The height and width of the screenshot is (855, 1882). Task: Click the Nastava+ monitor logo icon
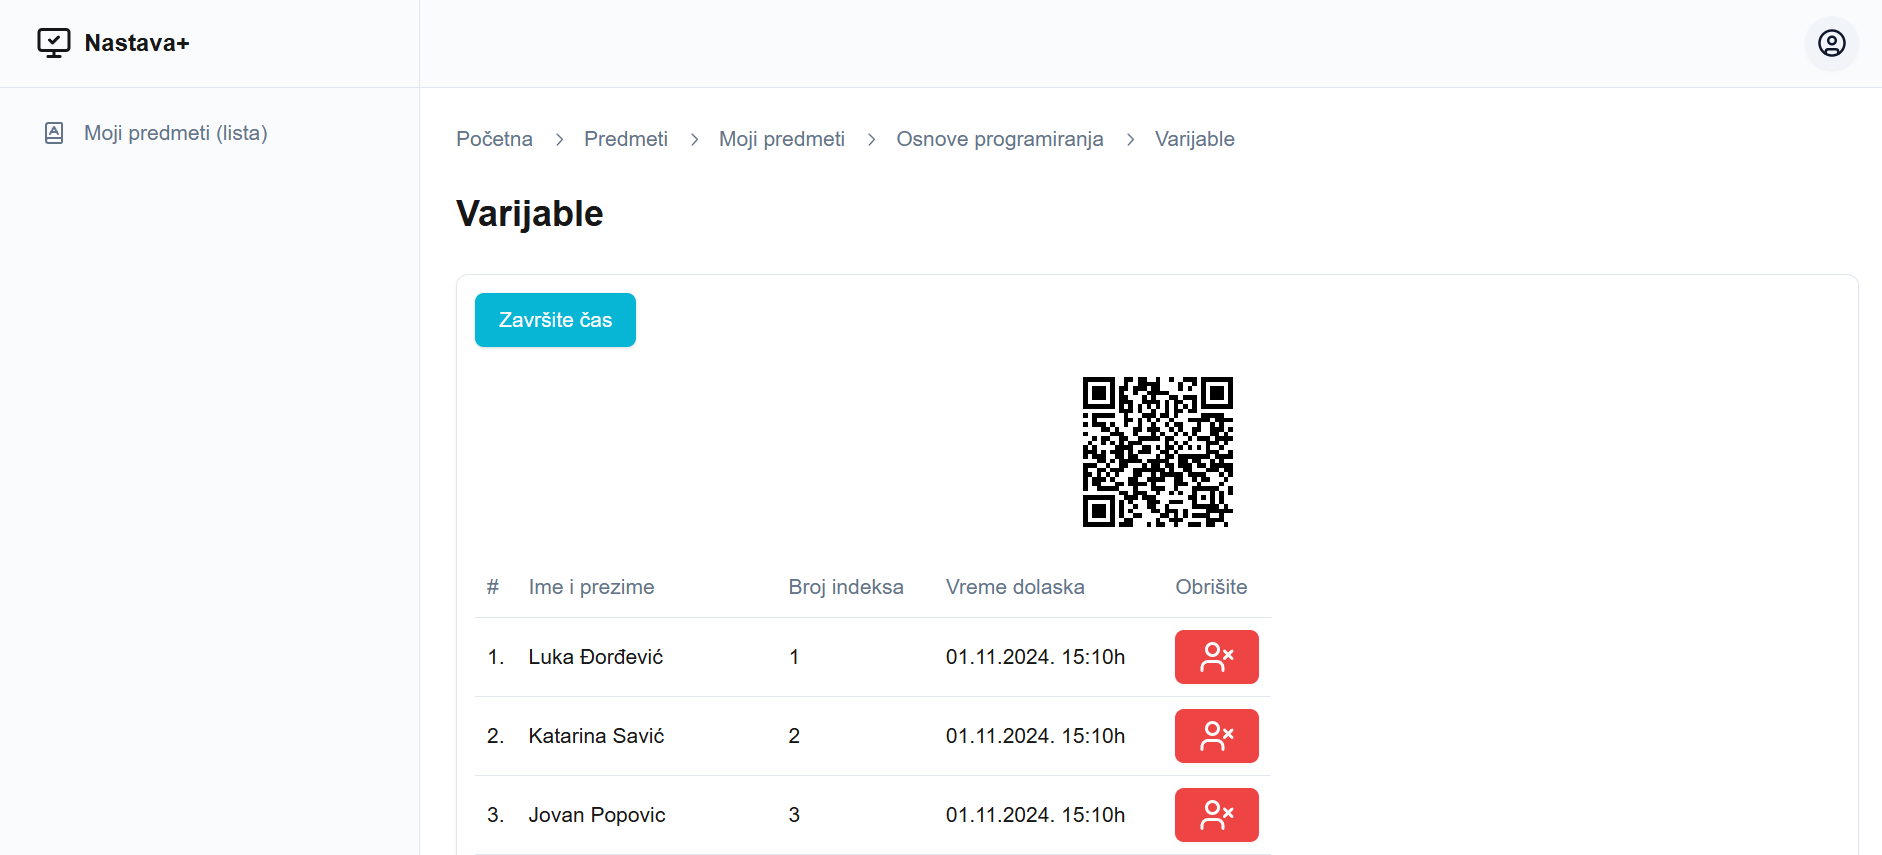54,43
